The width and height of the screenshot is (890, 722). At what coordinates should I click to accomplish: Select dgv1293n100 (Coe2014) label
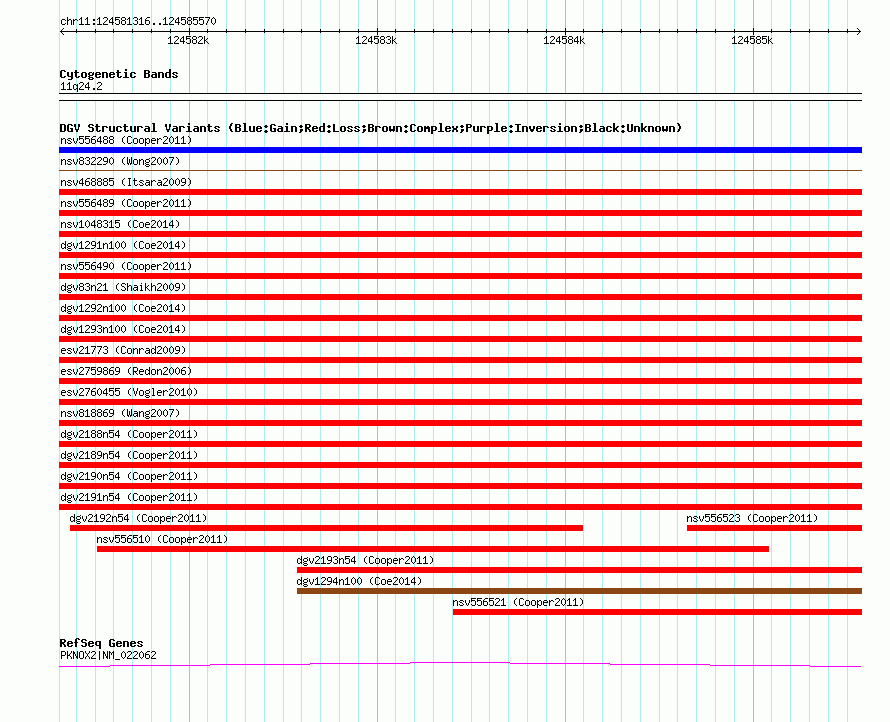tap(123, 329)
